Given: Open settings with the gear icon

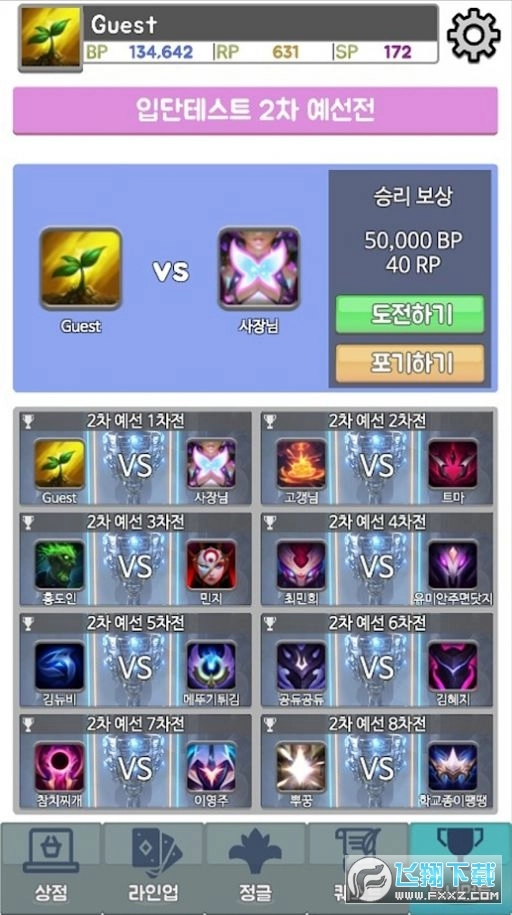Looking at the screenshot, I should click(473, 35).
